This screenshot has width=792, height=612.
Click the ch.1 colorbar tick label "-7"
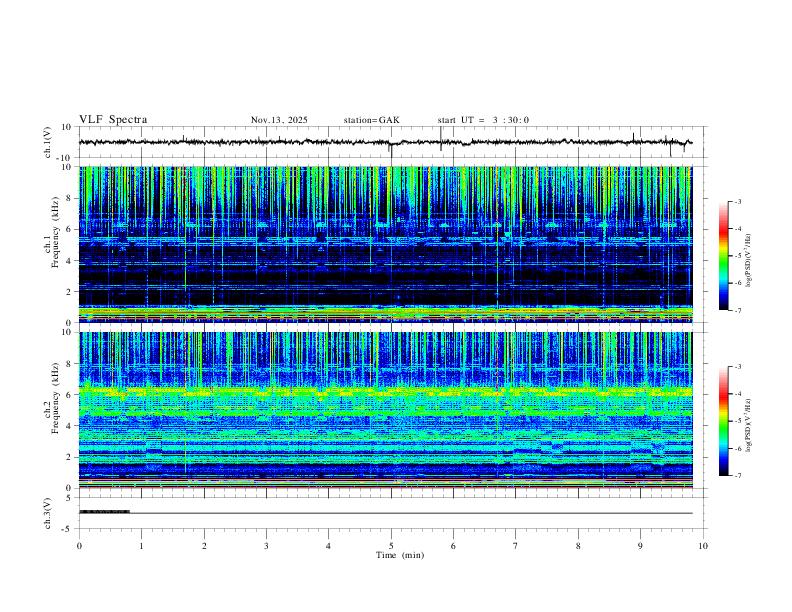[x=738, y=310]
